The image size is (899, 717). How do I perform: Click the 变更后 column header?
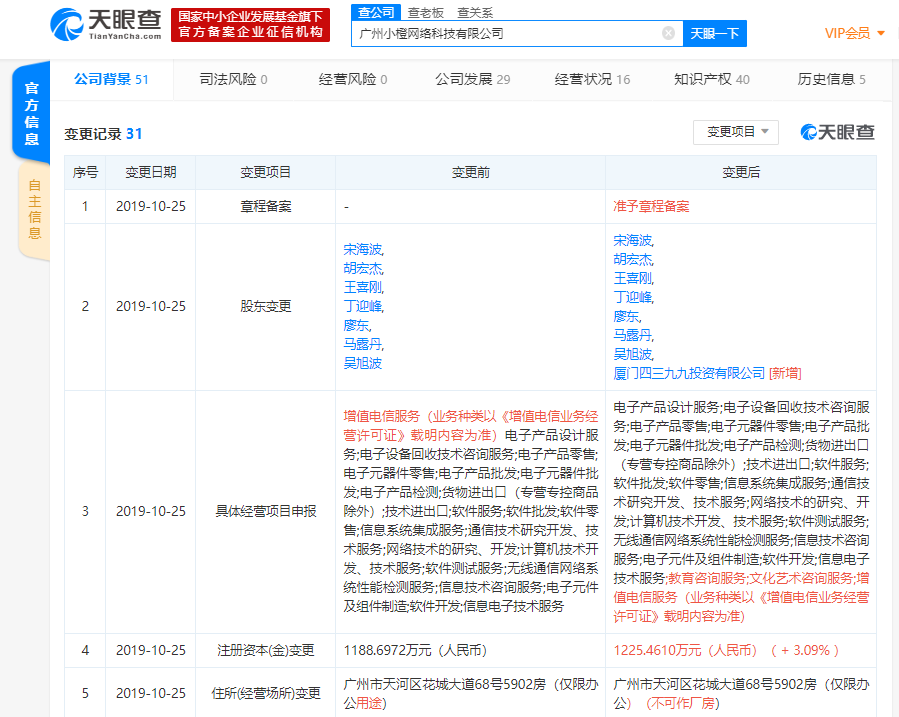(741, 173)
